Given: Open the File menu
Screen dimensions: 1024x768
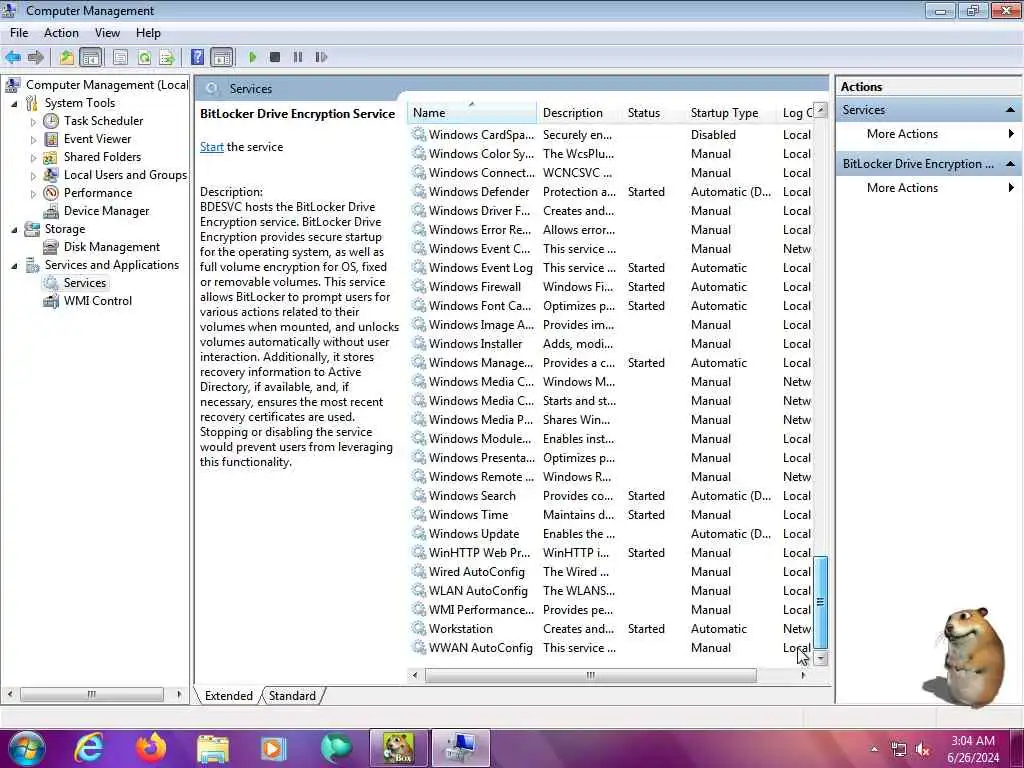Looking at the screenshot, I should (x=19, y=33).
